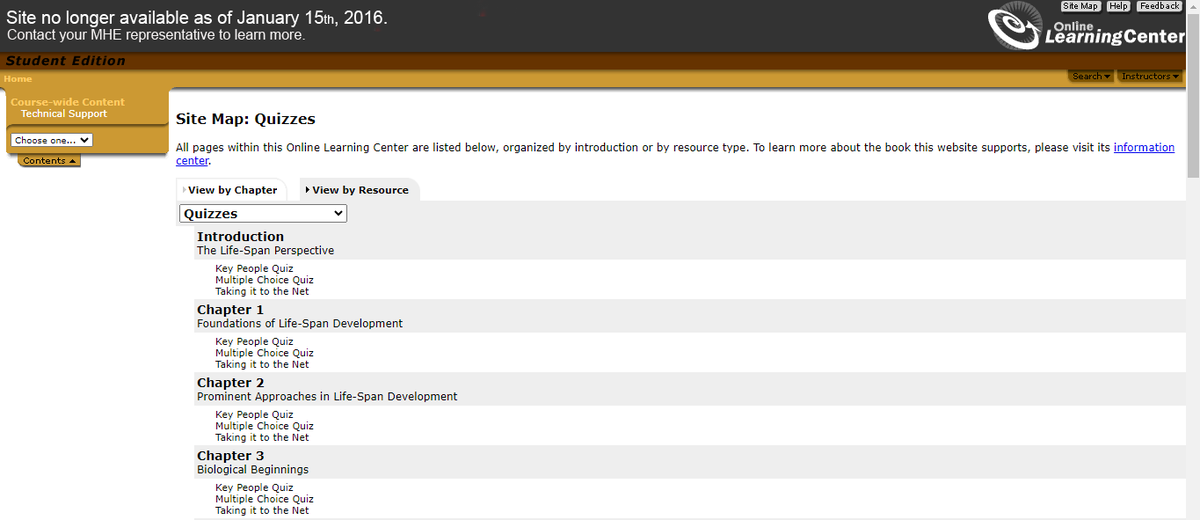Viewport: 1200px width, 520px height.
Task: Go to the Home link
Action: click(18, 79)
